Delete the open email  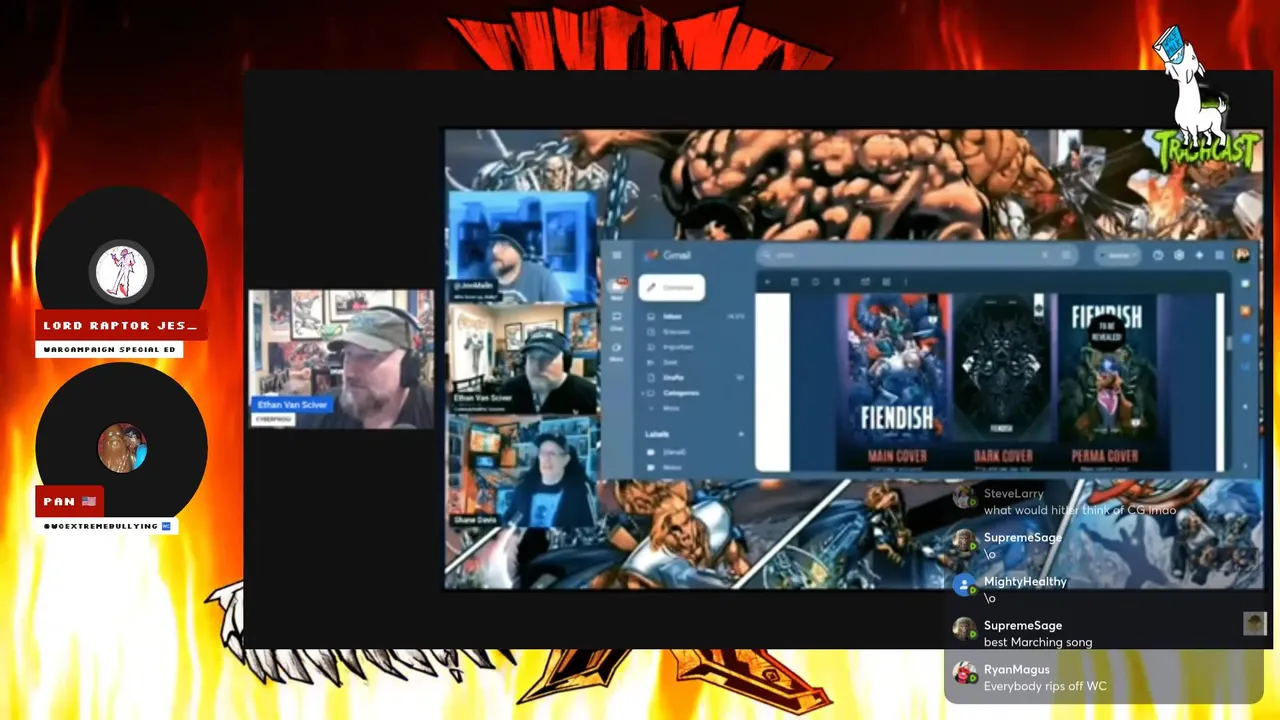(836, 282)
